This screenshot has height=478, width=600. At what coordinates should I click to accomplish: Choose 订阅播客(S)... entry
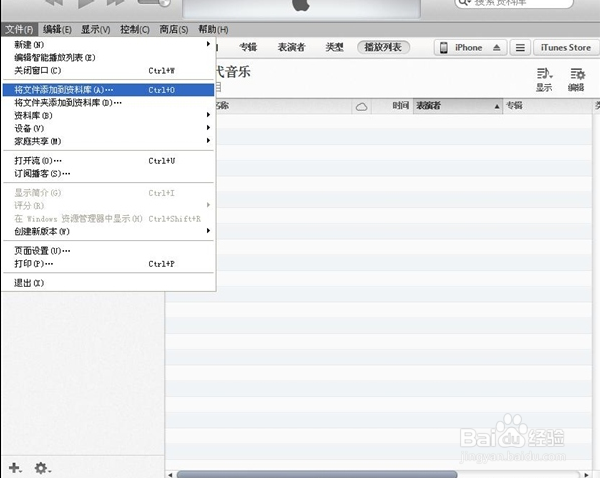pos(108,174)
